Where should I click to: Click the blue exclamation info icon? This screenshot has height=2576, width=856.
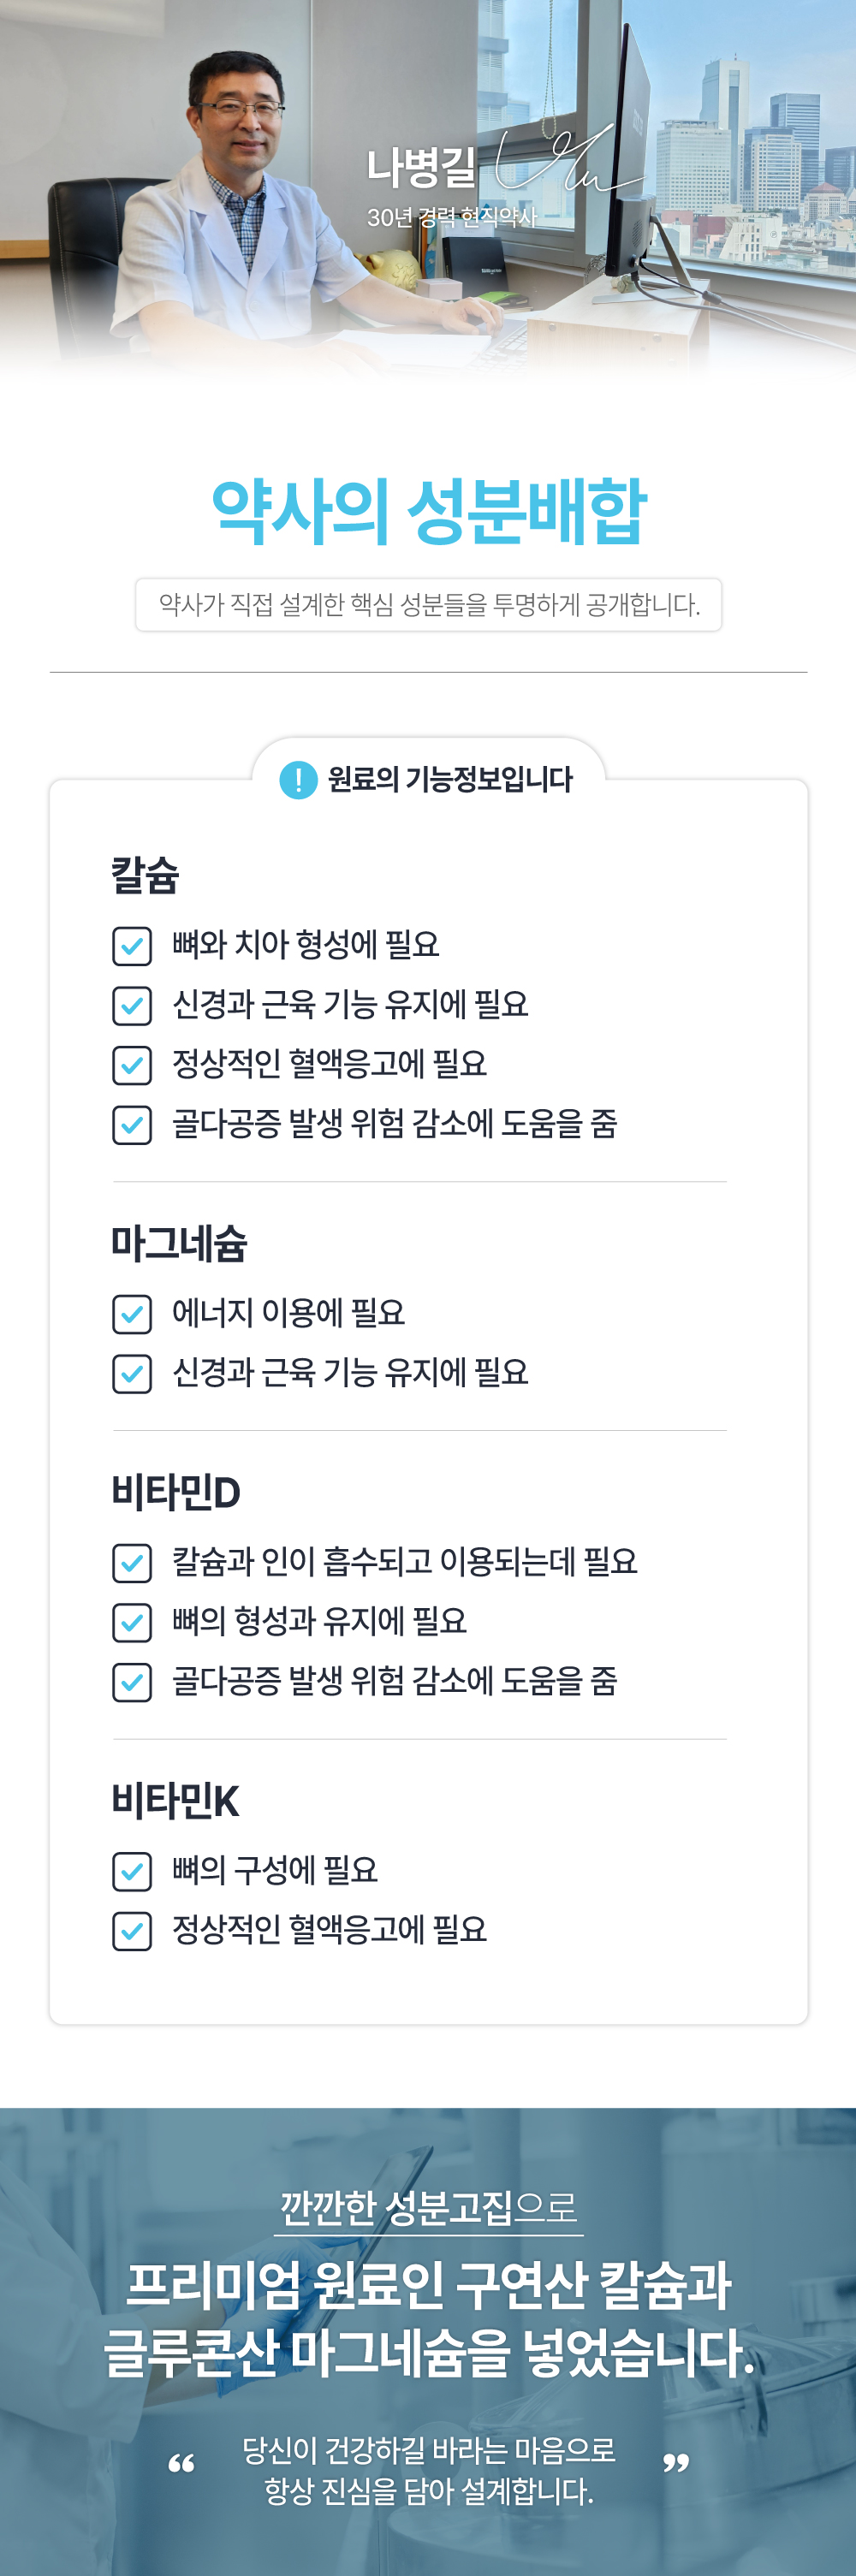click(x=298, y=779)
